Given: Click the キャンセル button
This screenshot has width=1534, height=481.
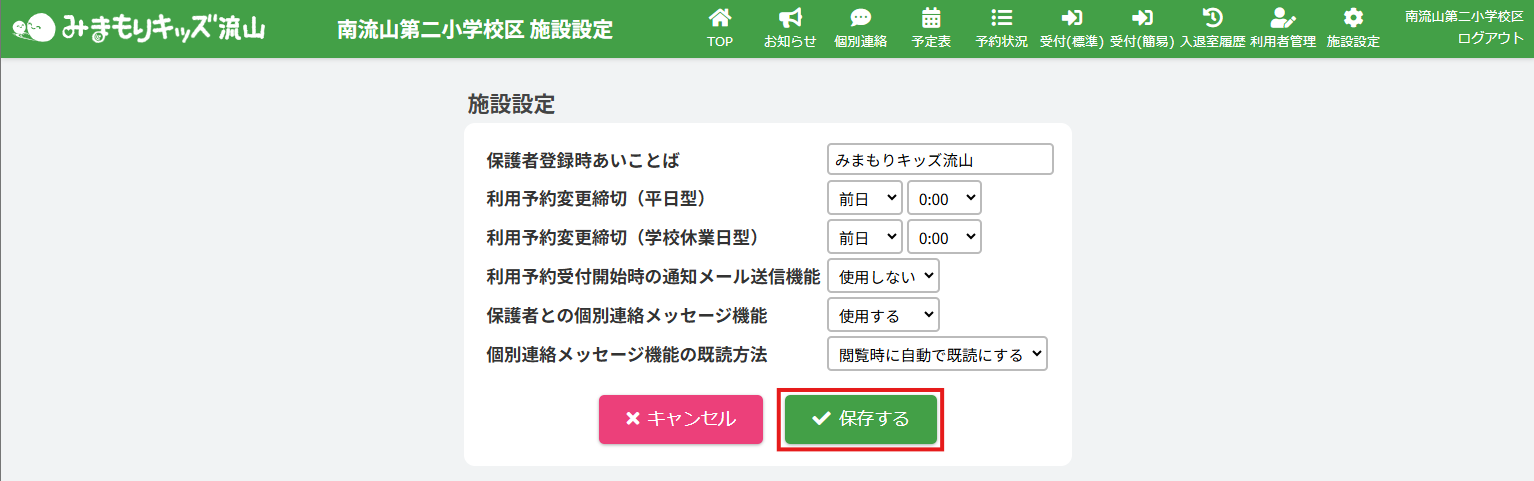Looking at the screenshot, I should click(681, 419).
